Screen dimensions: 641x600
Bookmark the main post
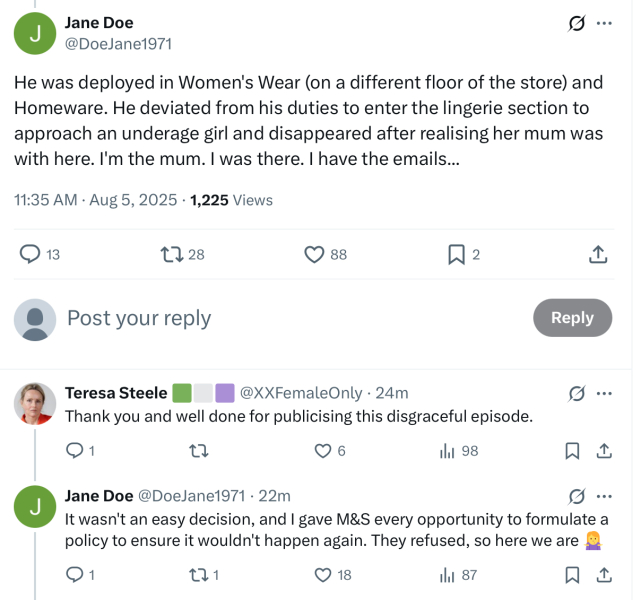[x=456, y=254]
